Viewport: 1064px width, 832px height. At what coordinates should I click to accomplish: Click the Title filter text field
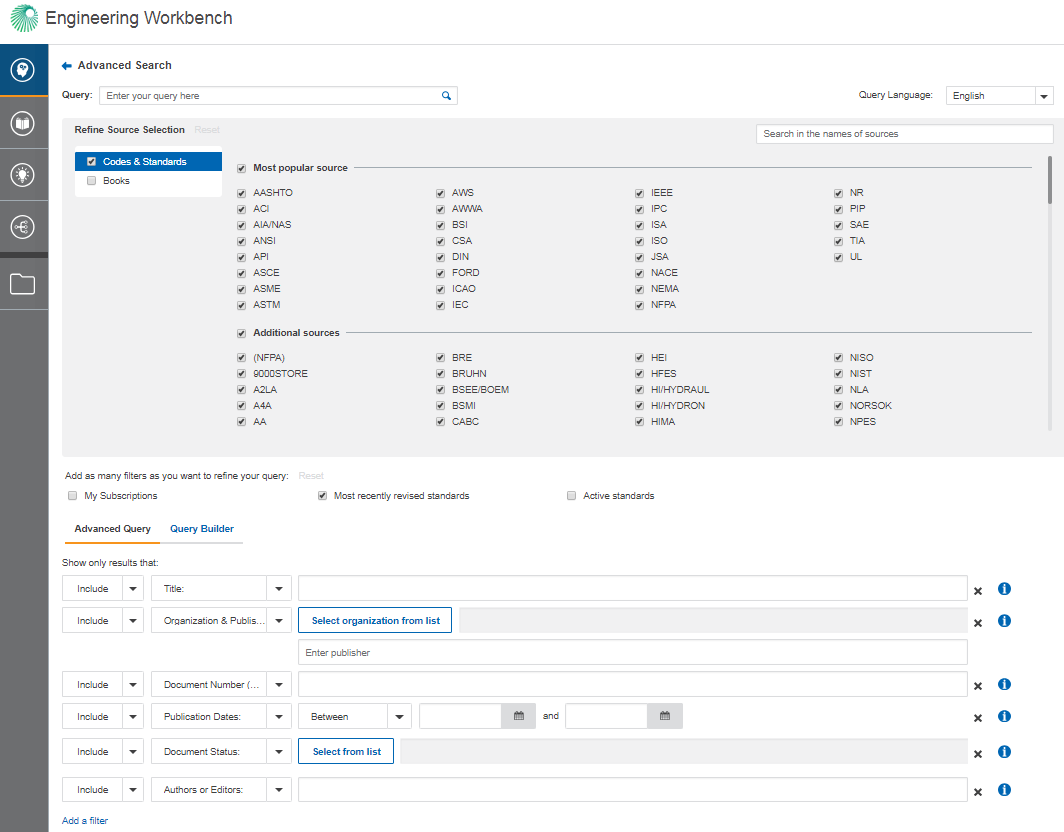click(x=633, y=588)
